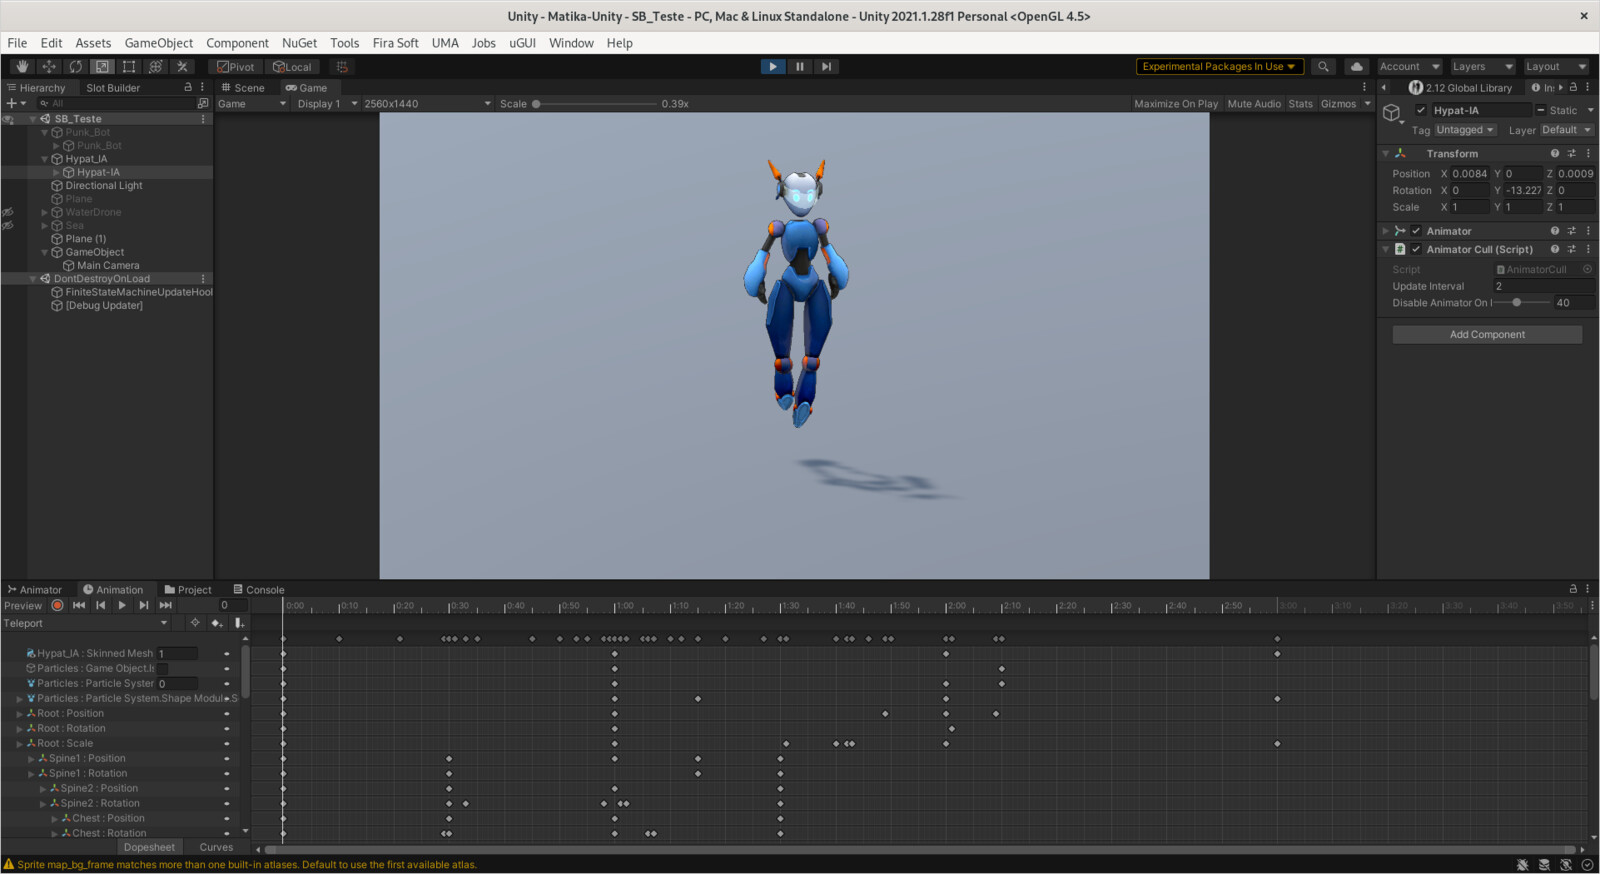Go to previous keyframe
Screen dimensions: 1600x874
101,605
